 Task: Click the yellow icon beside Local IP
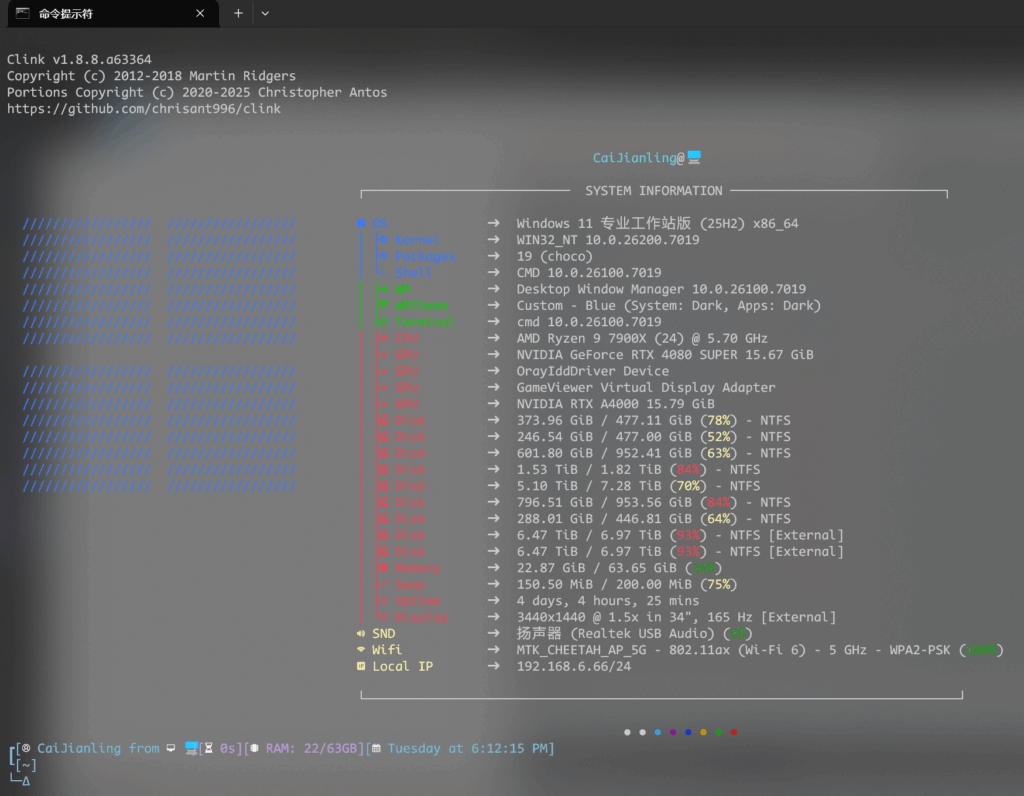[361, 667]
